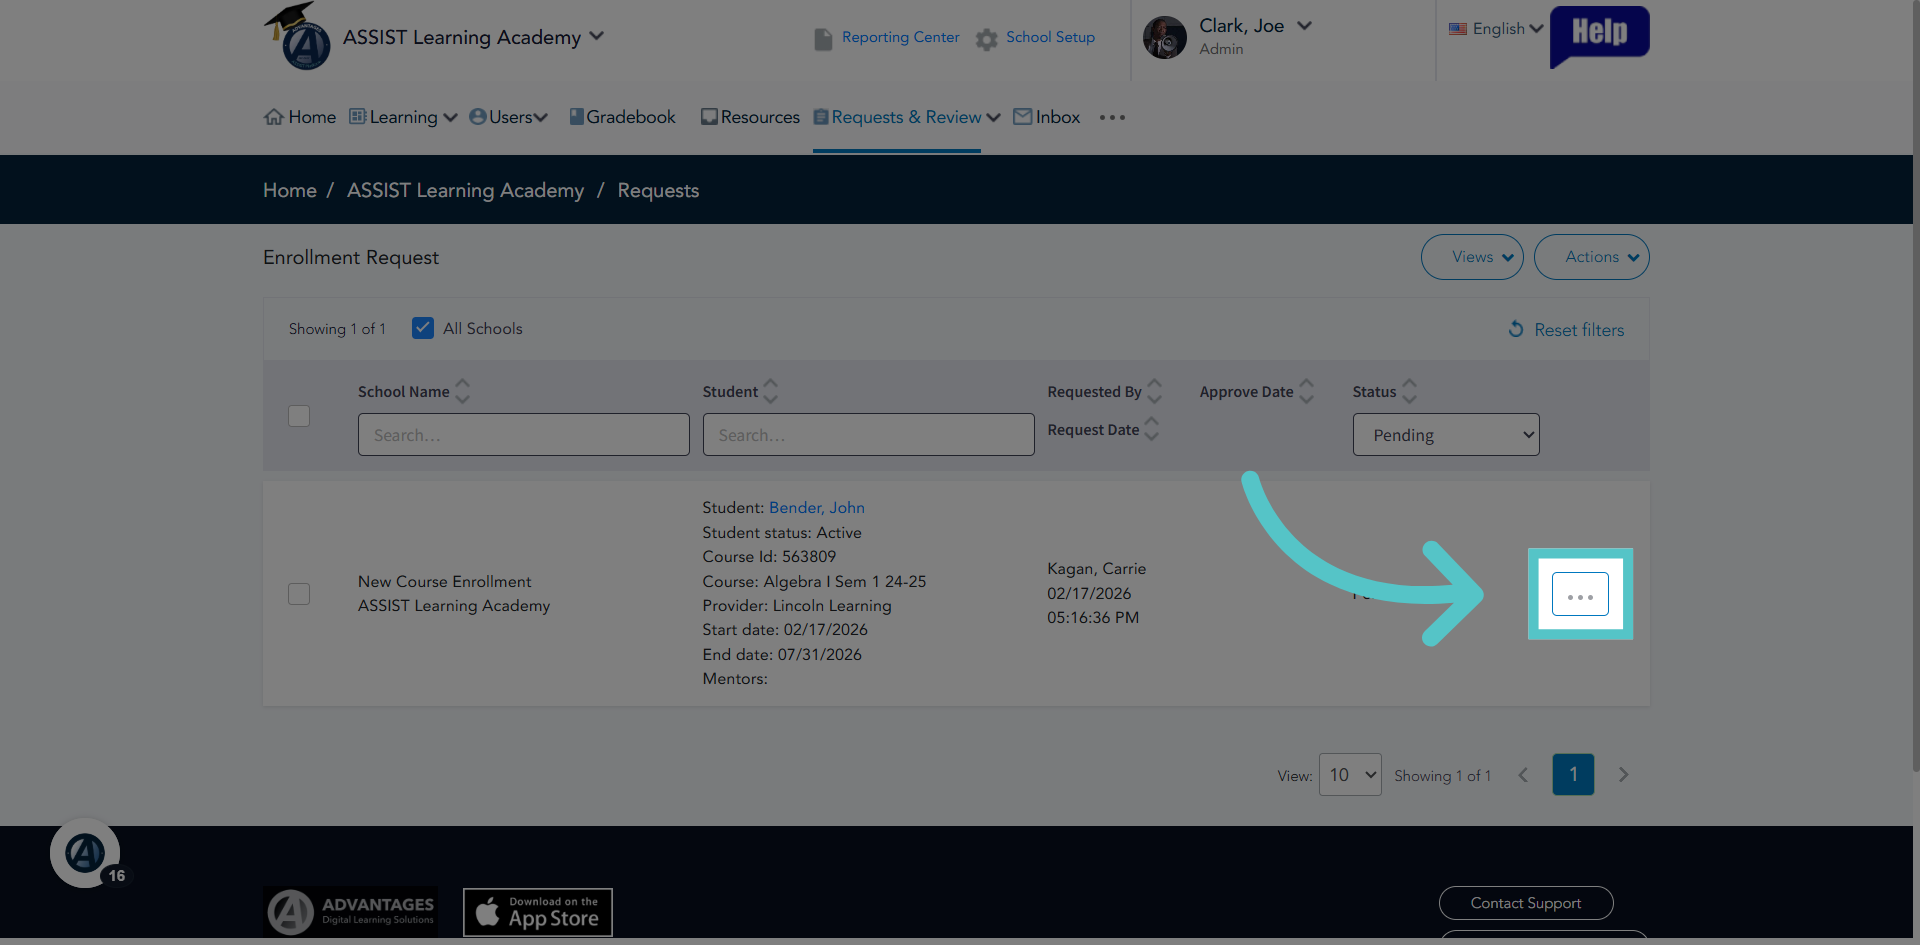
Task: Click the 'New Course Enrollment' text
Action: point(445,582)
